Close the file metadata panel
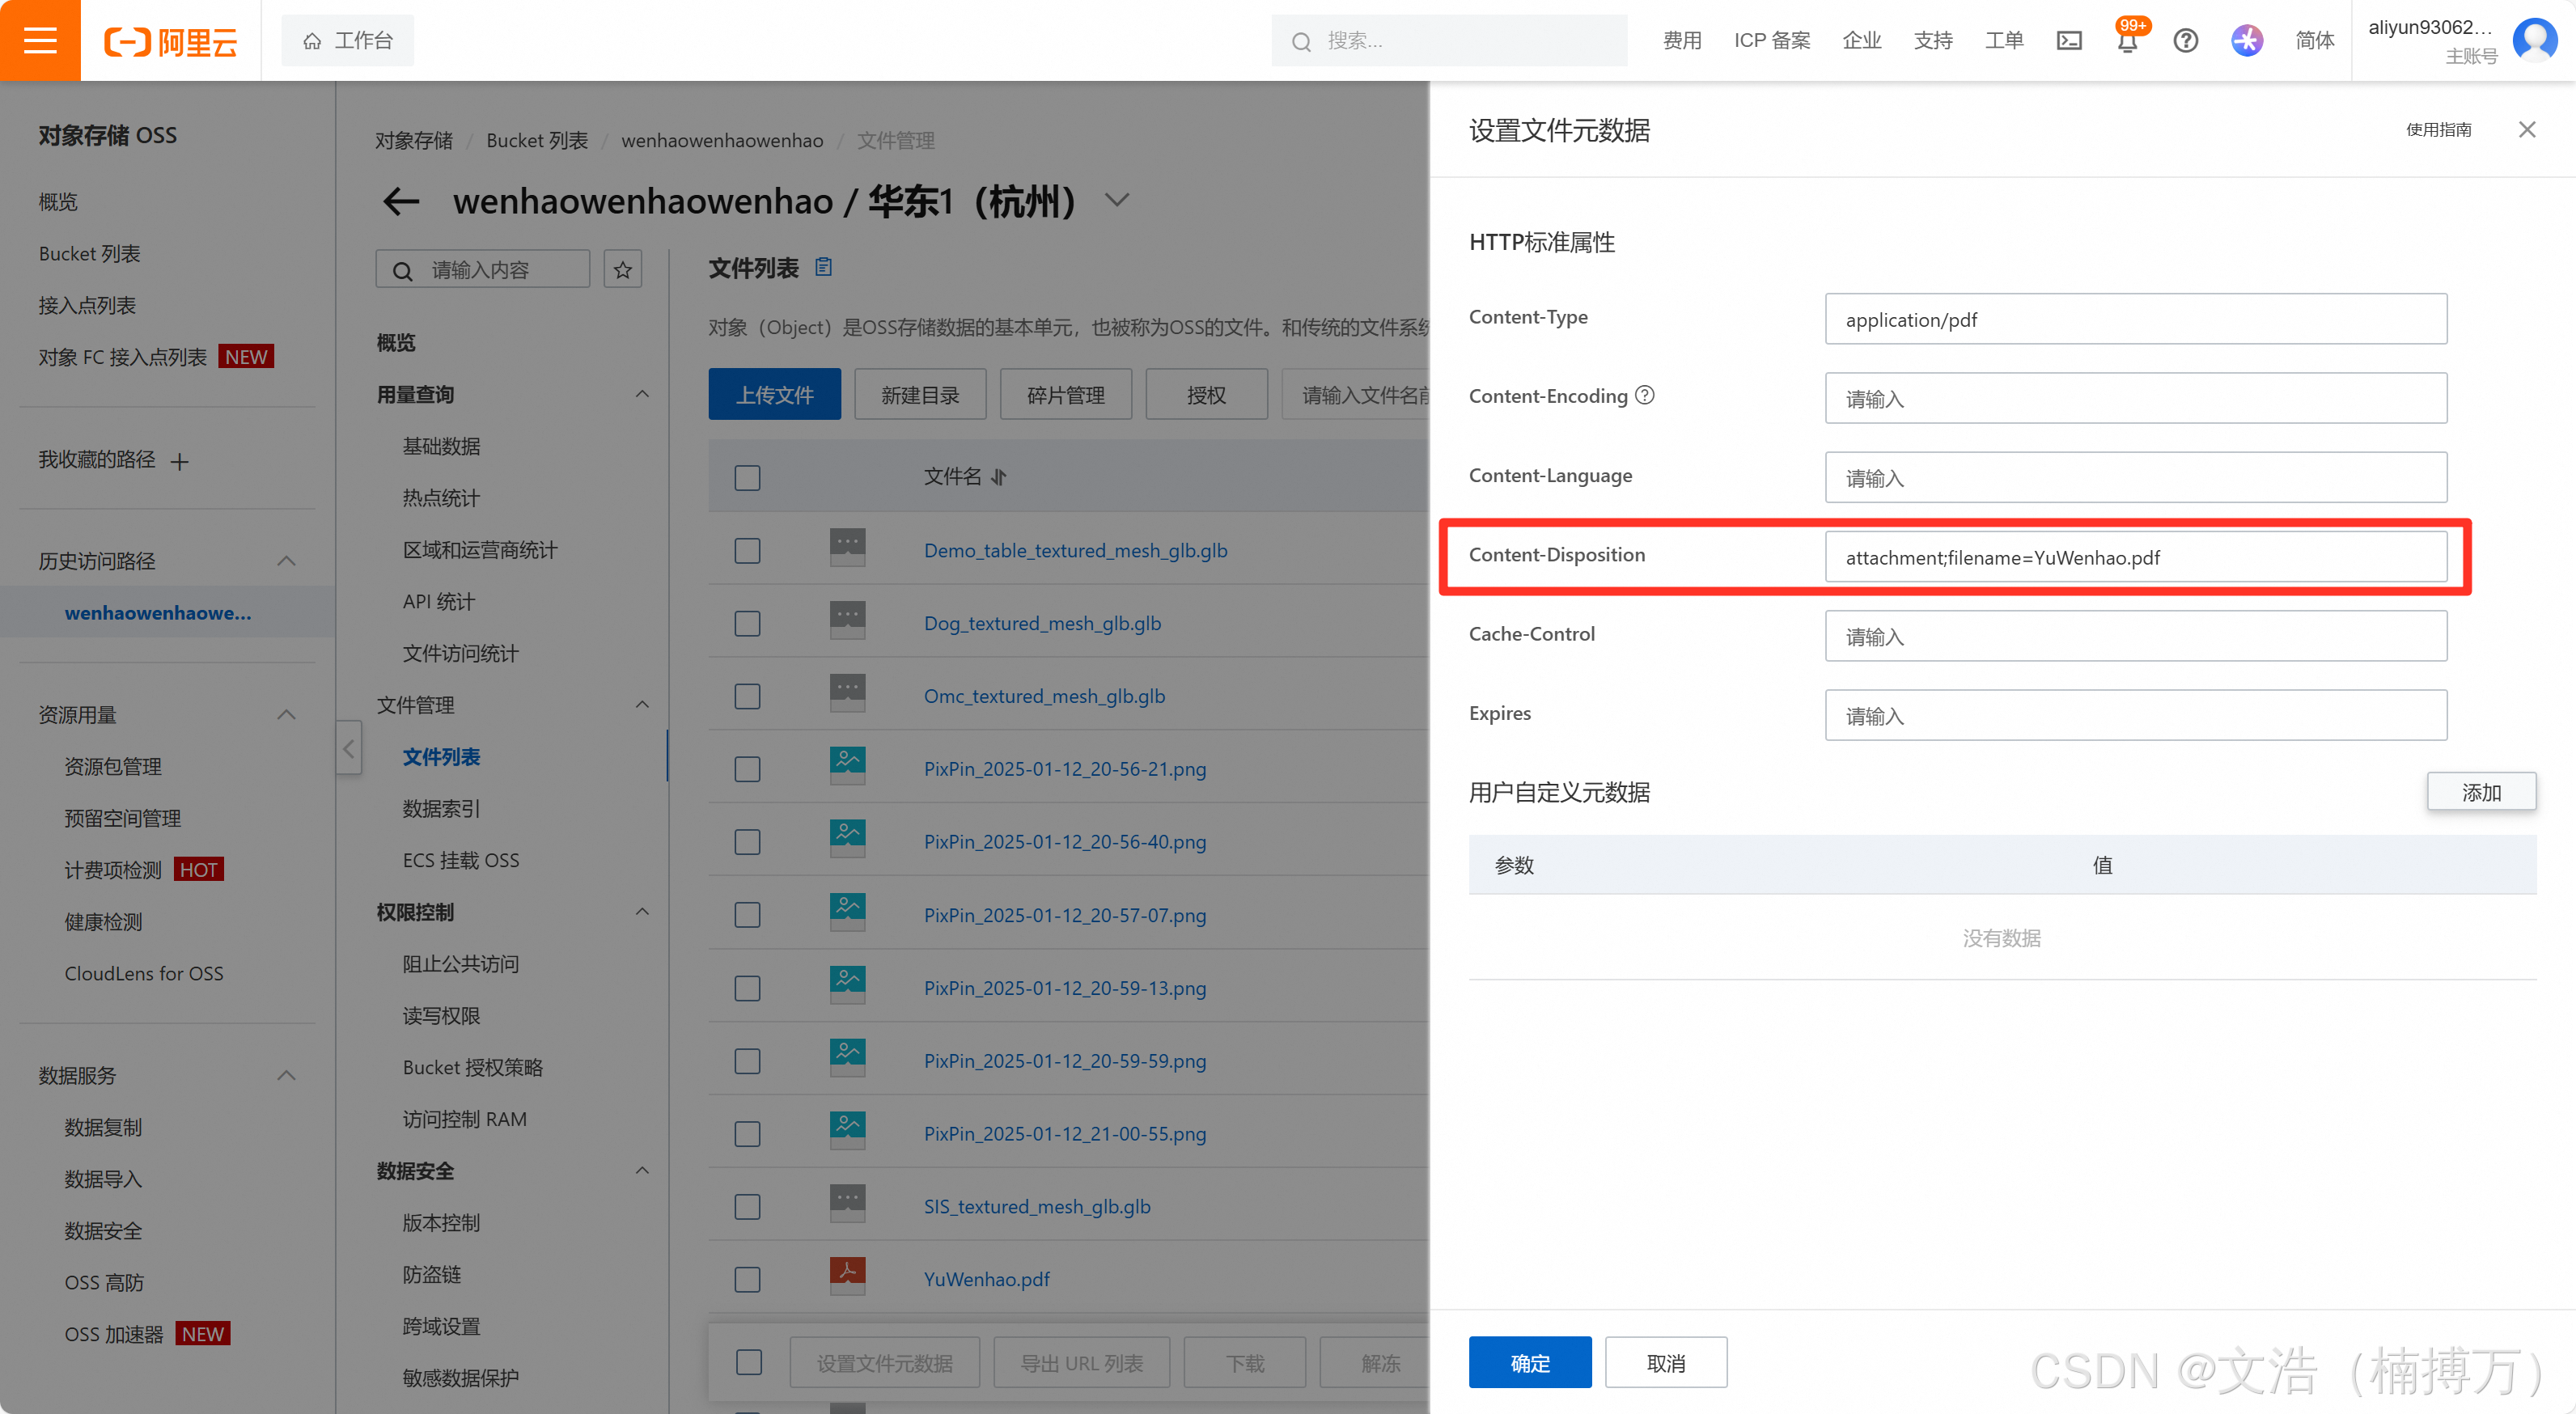This screenshot has height=1414, width=2576. (x=2527, y=129)
